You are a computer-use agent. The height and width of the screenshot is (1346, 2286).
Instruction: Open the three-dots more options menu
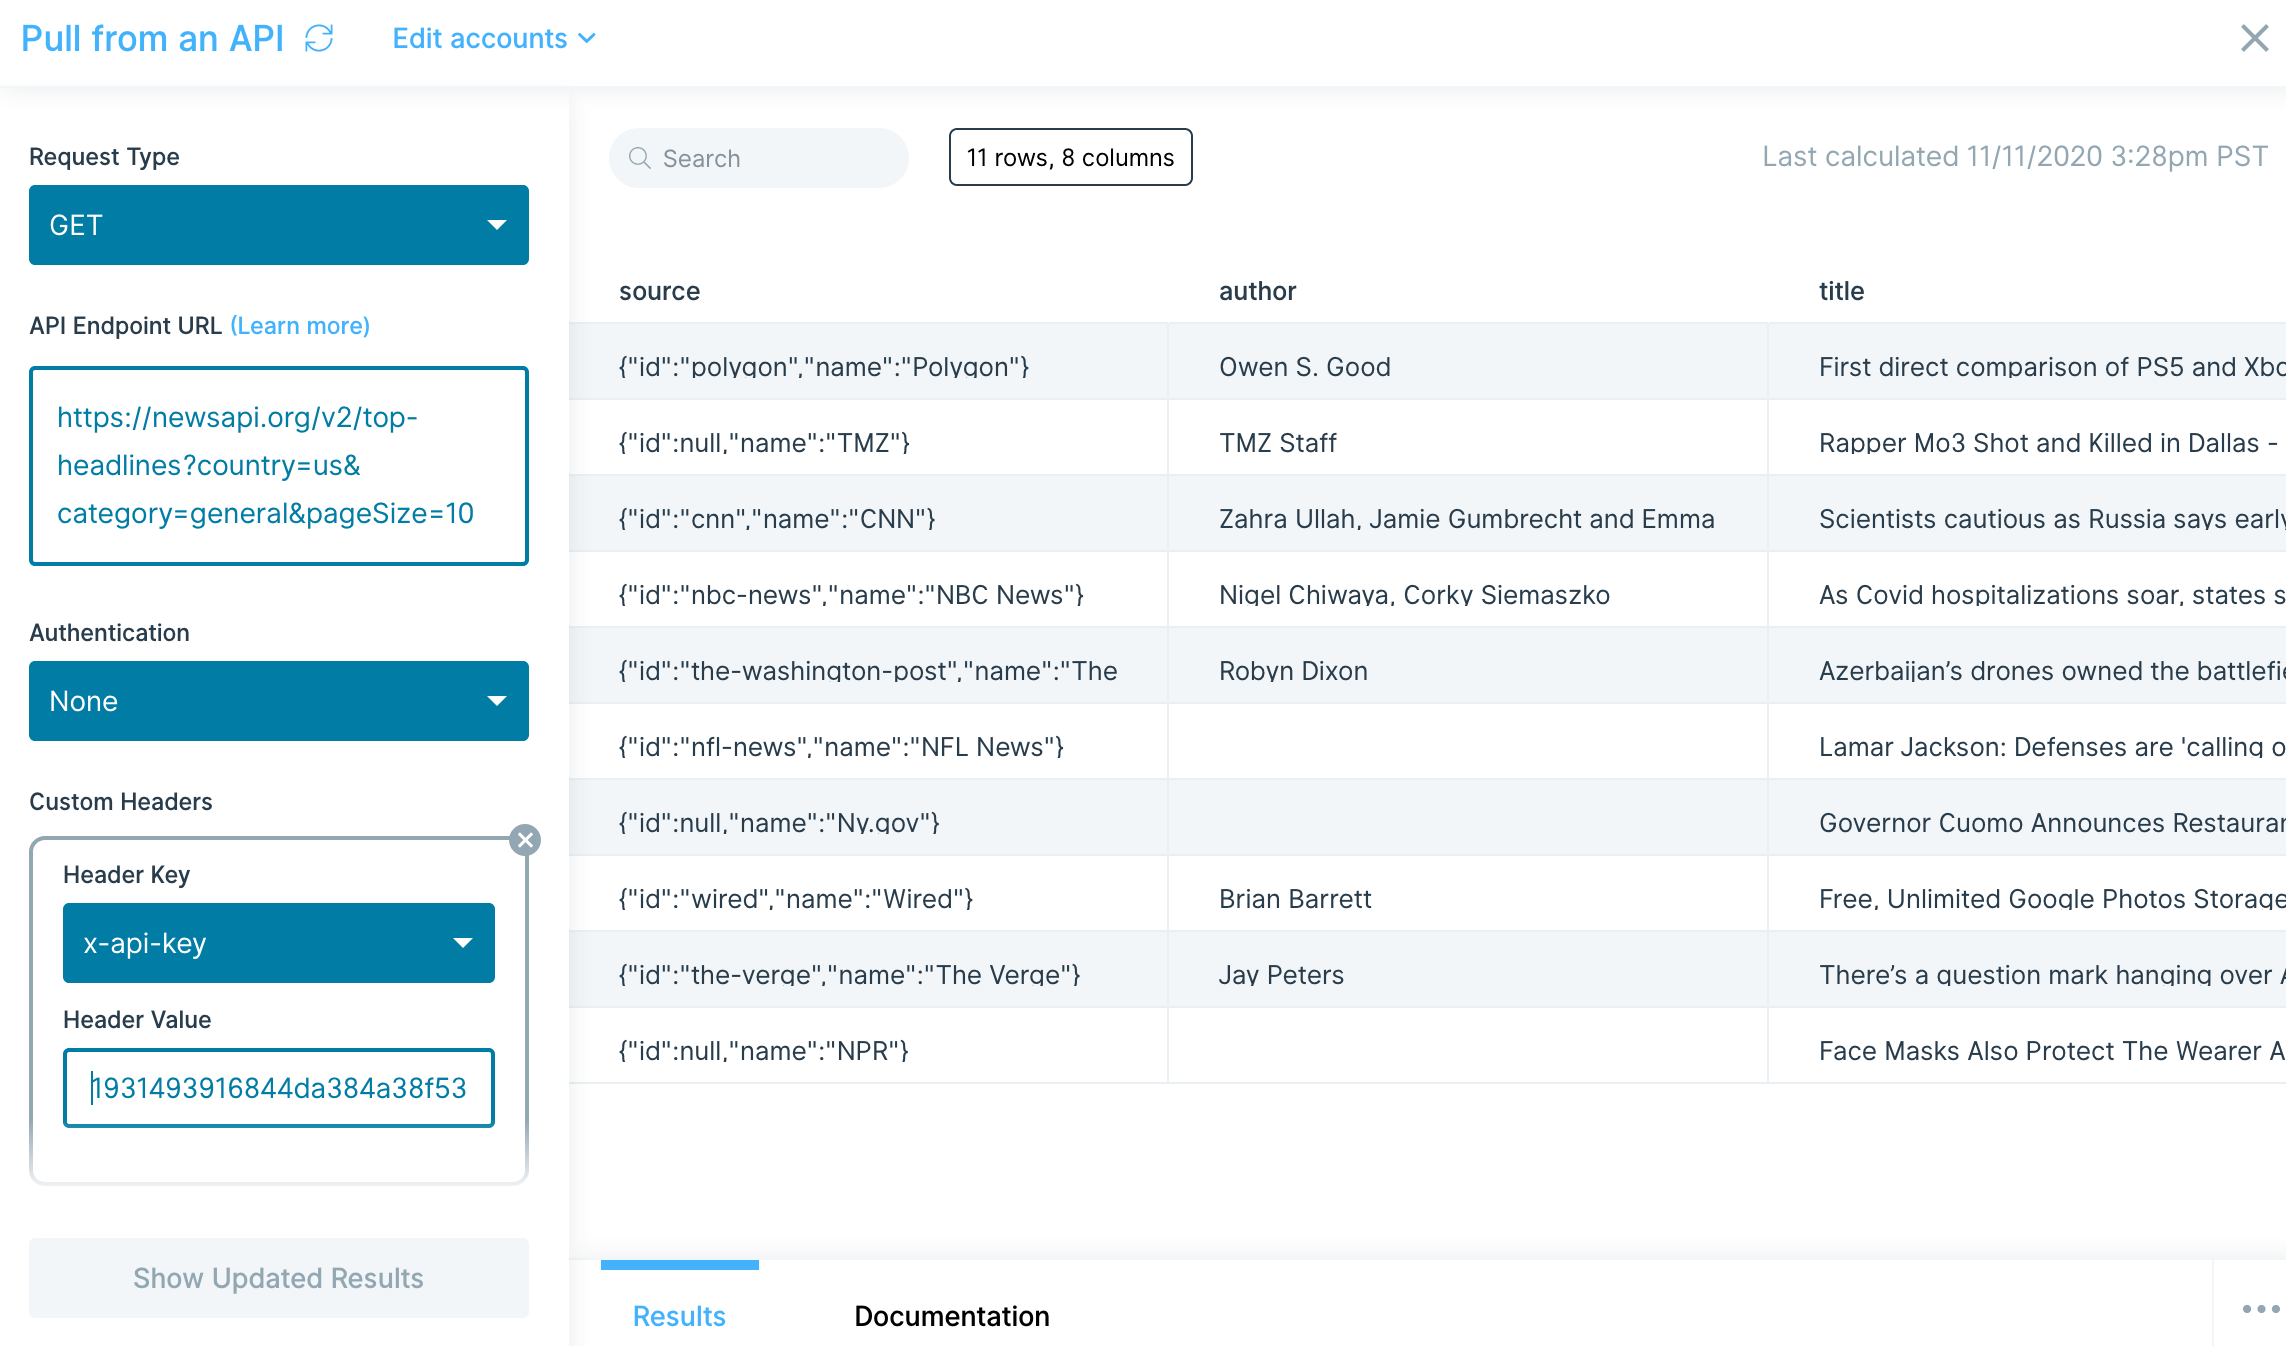pos(2259,1309)
